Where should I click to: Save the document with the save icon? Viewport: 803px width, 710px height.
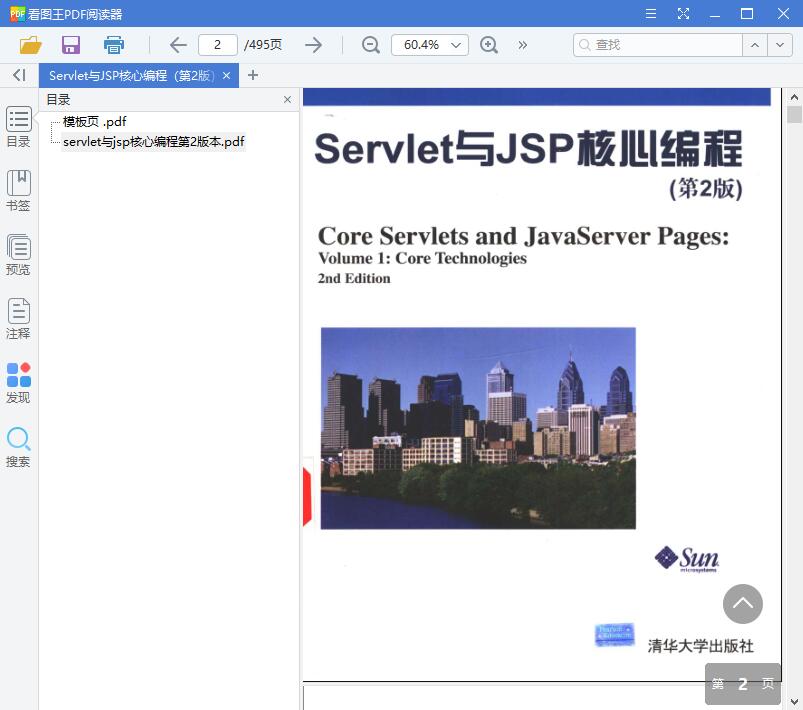70,45
